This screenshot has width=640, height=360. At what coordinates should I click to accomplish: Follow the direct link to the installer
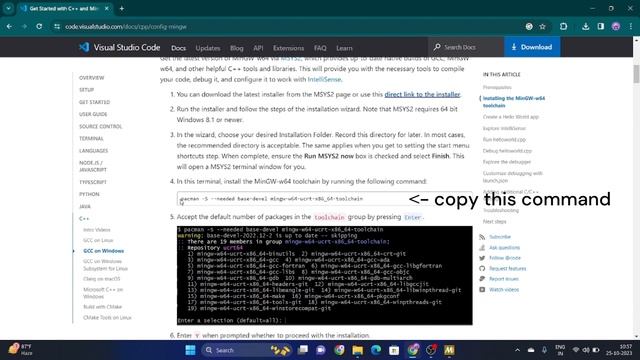point(422,94)
